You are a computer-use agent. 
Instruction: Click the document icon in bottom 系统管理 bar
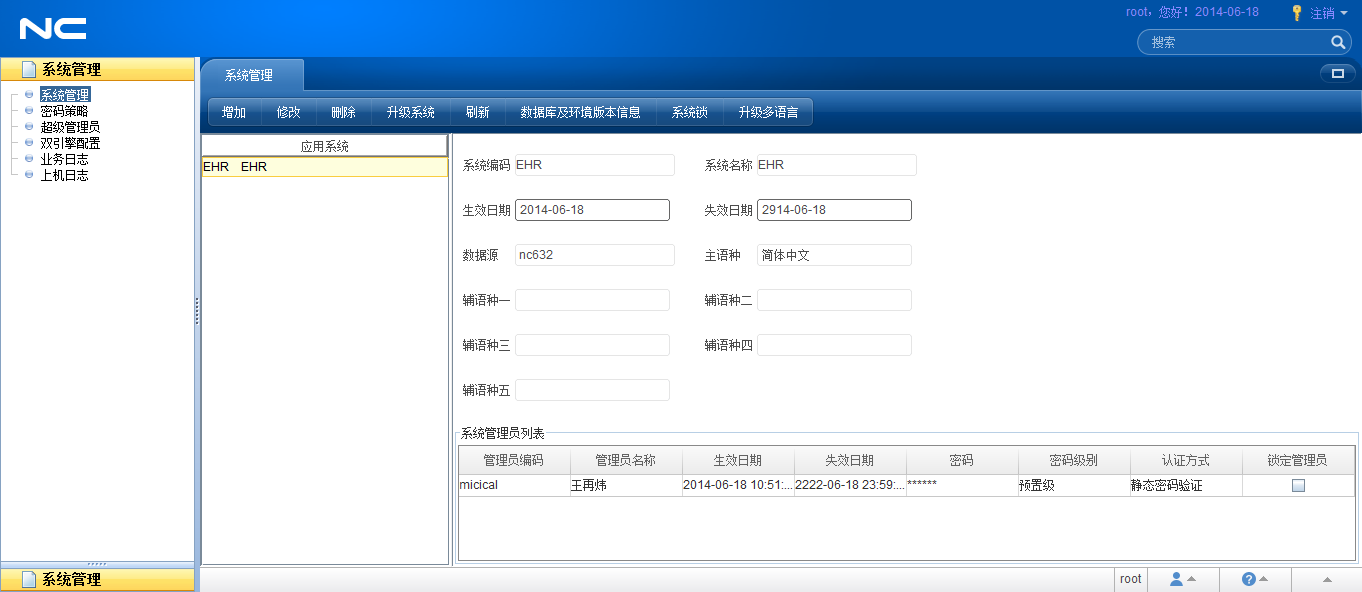tap(29, 579)
